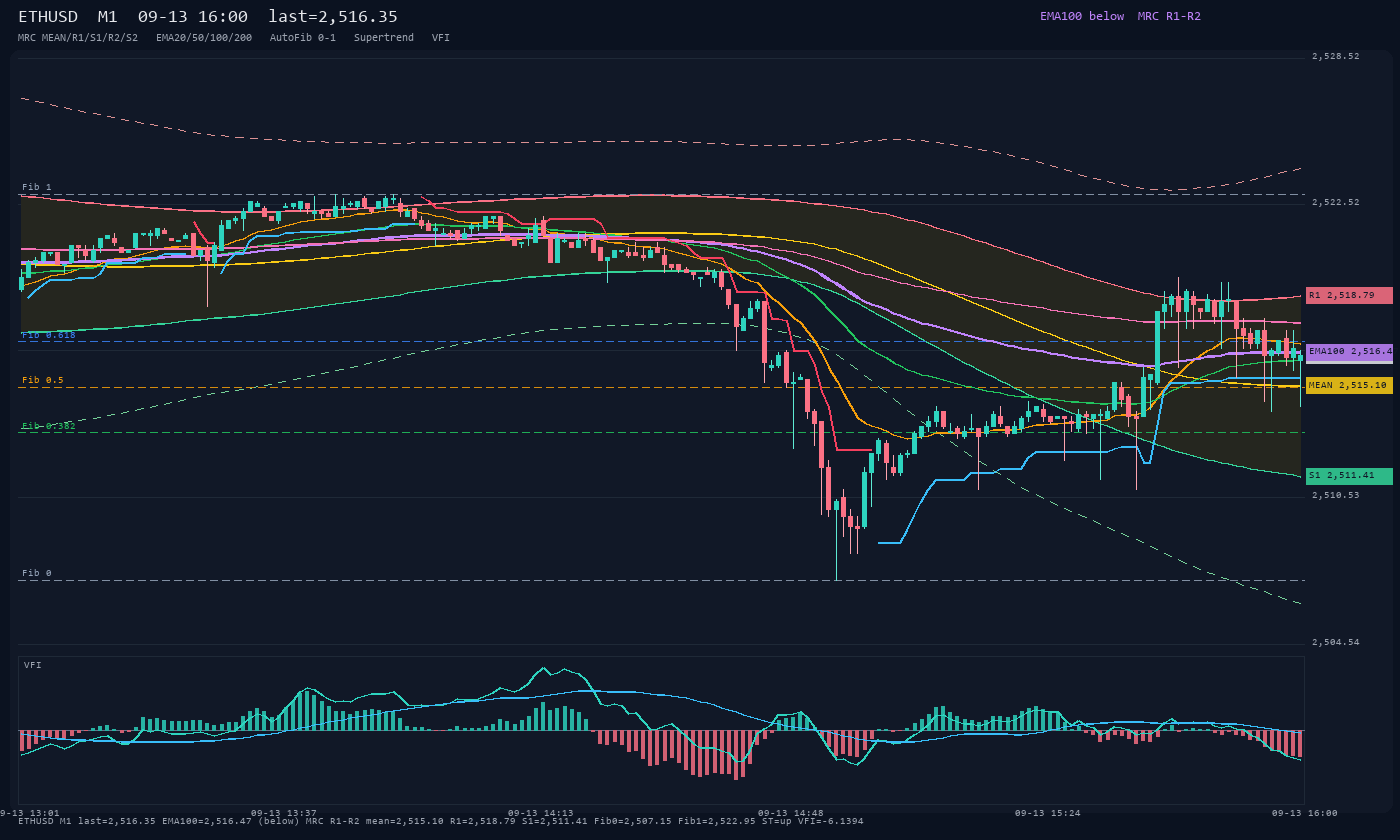Click the Fib 0.382 level label
The height and width of the screenshot is (840, 1400).
tap(49, 426)
